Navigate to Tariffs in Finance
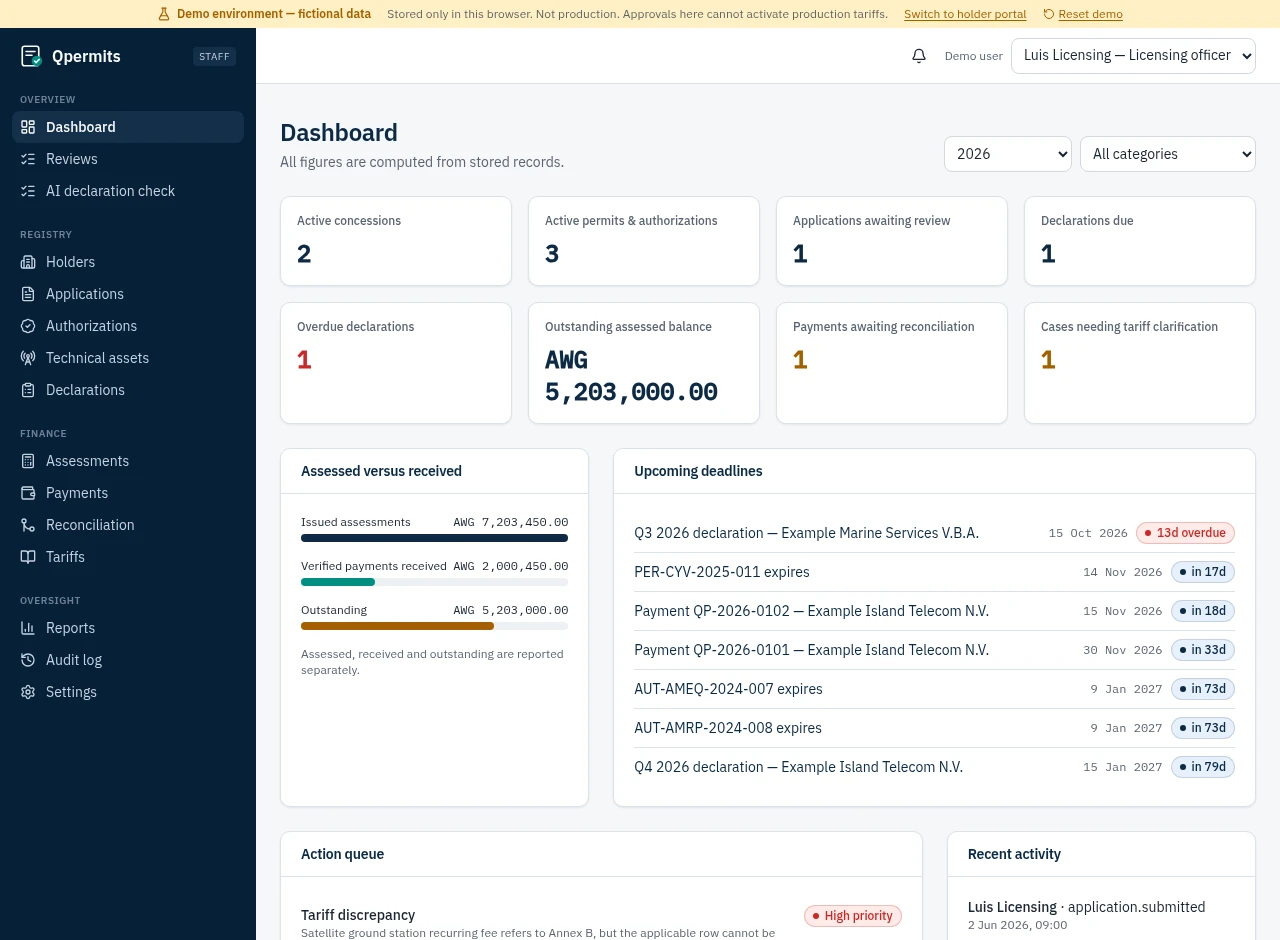This screenshot has height=940, width=1280. 128,557
